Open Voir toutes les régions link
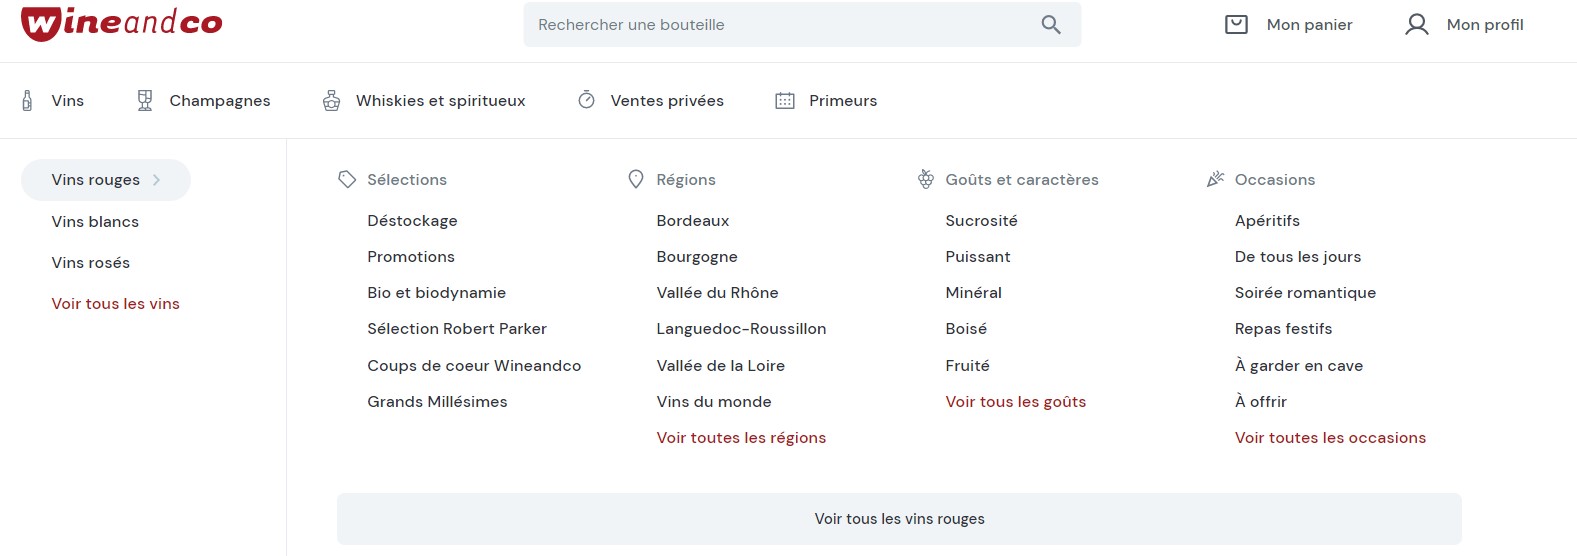Screen dimensions: 1577x556 click(741, 438)
